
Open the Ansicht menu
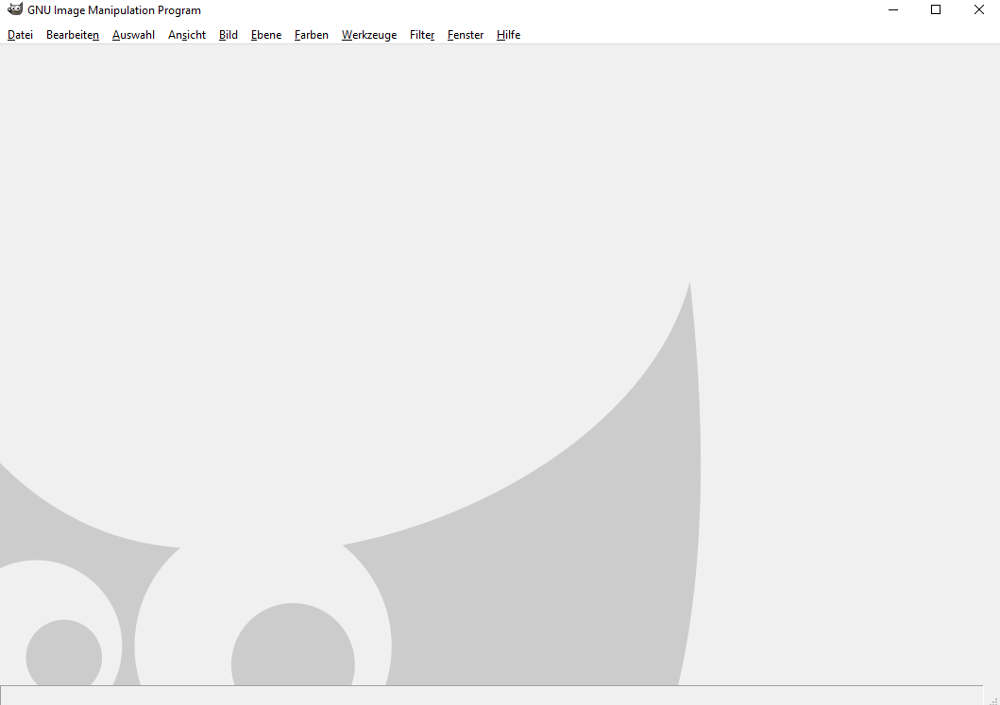pyautogui.click(x=187, y=35)
